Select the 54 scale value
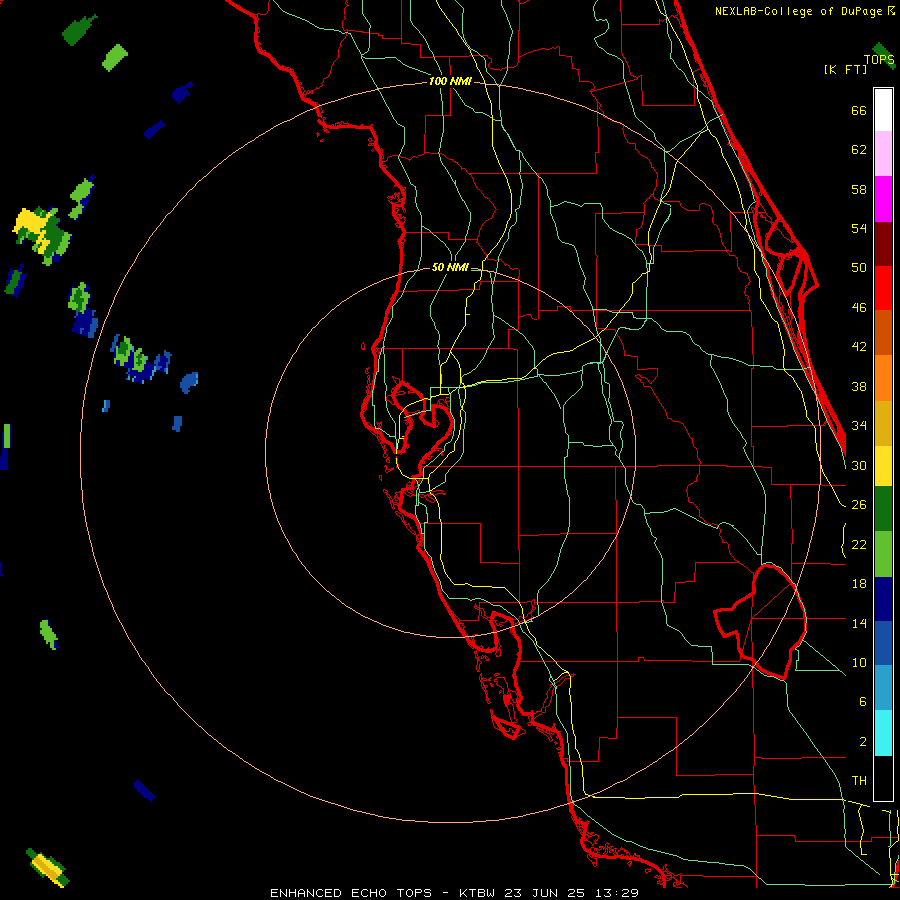The image size is (900, 900). [859, 228]
